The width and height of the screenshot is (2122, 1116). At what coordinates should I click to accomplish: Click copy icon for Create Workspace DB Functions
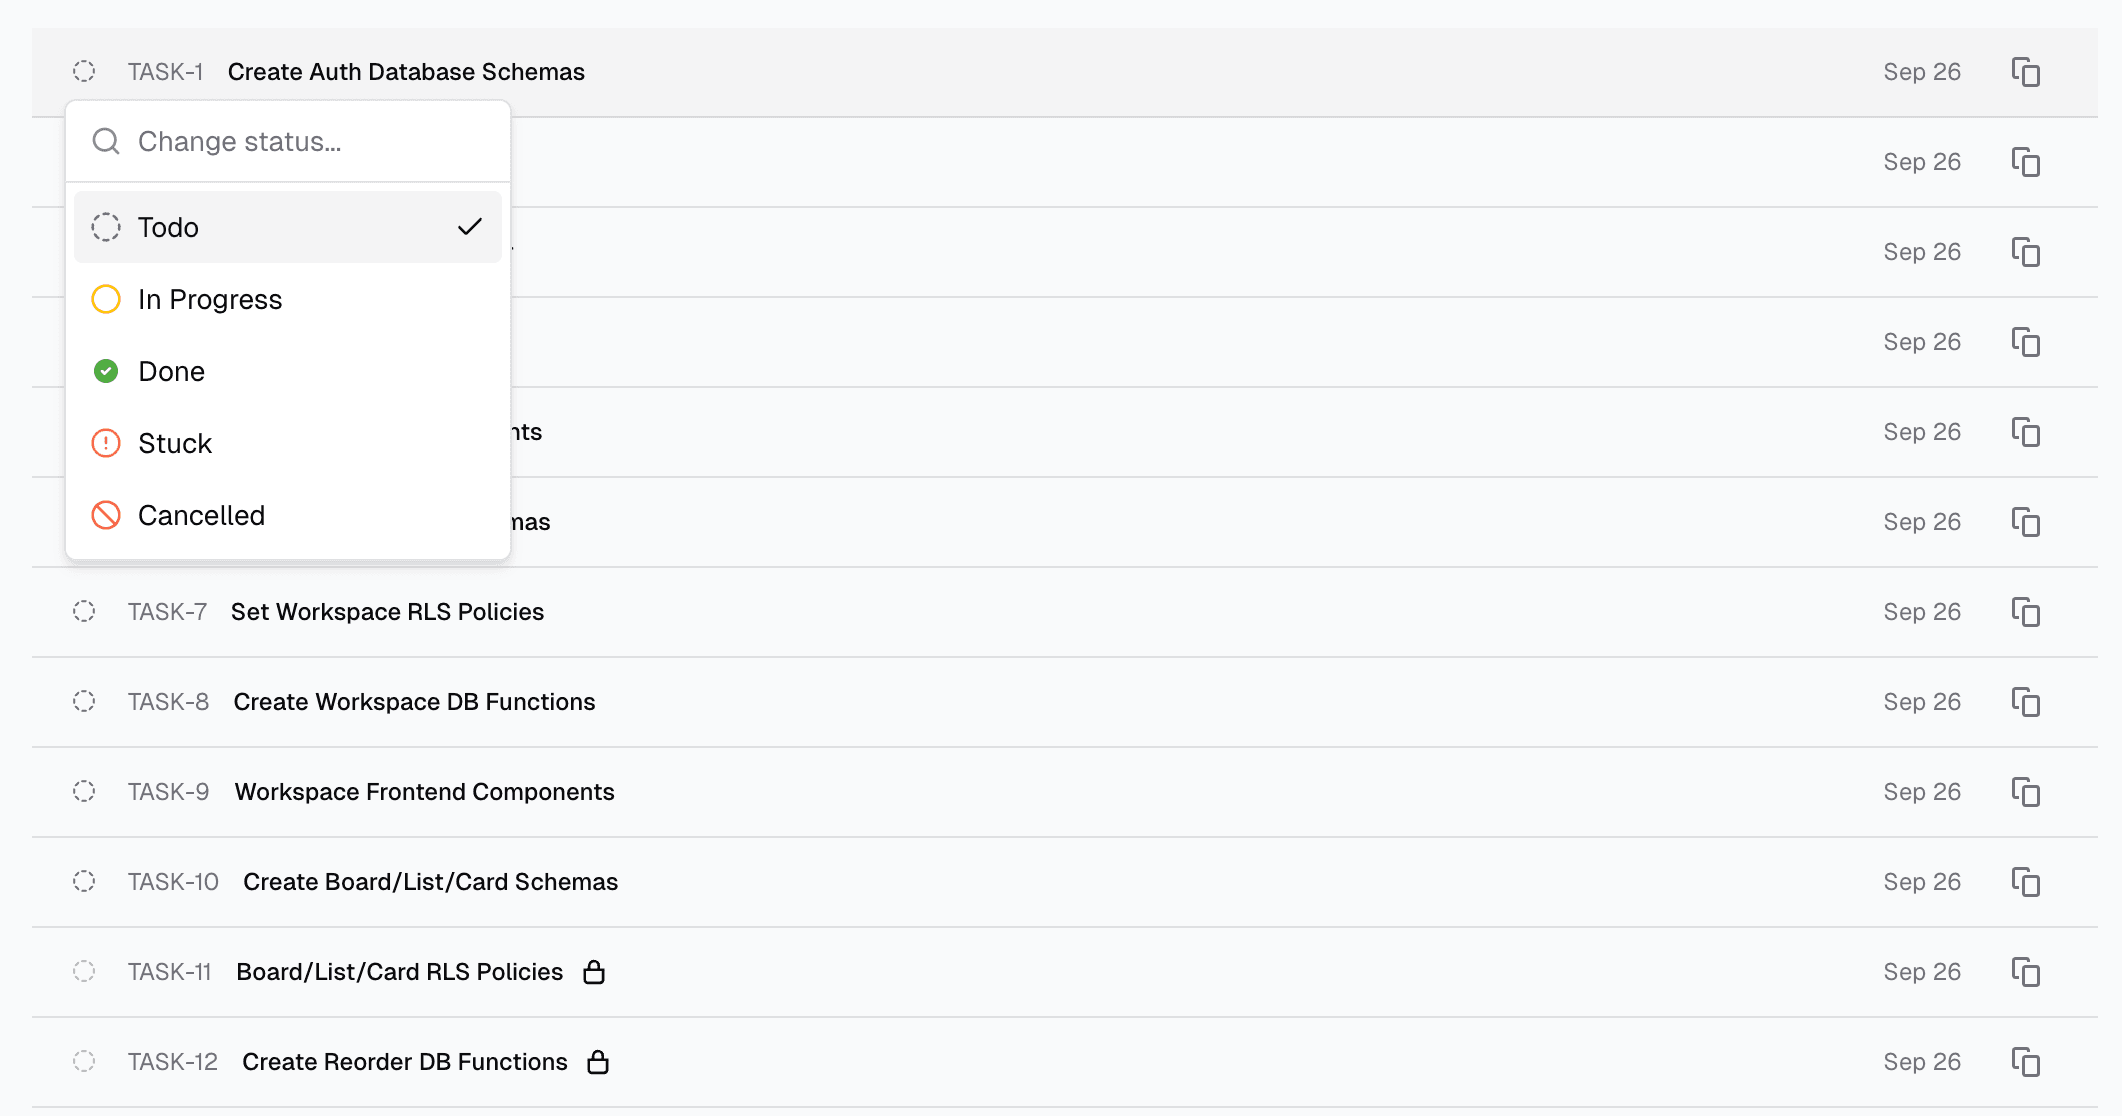pos(2025,702)
